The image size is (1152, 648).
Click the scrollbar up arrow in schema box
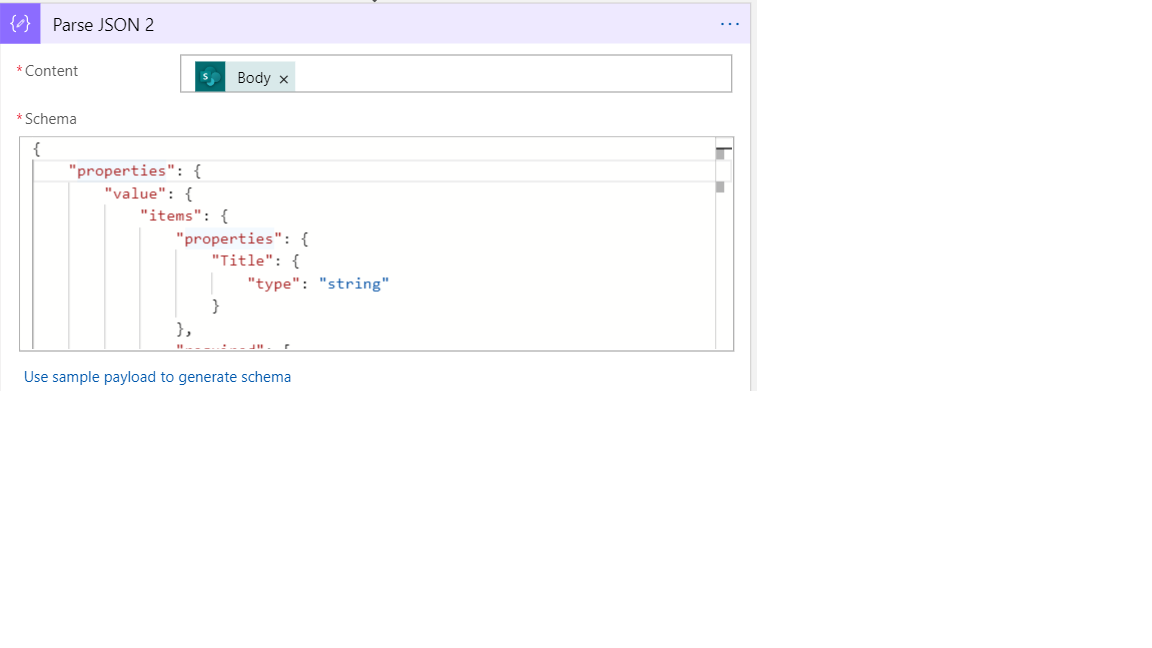(721, 147)
